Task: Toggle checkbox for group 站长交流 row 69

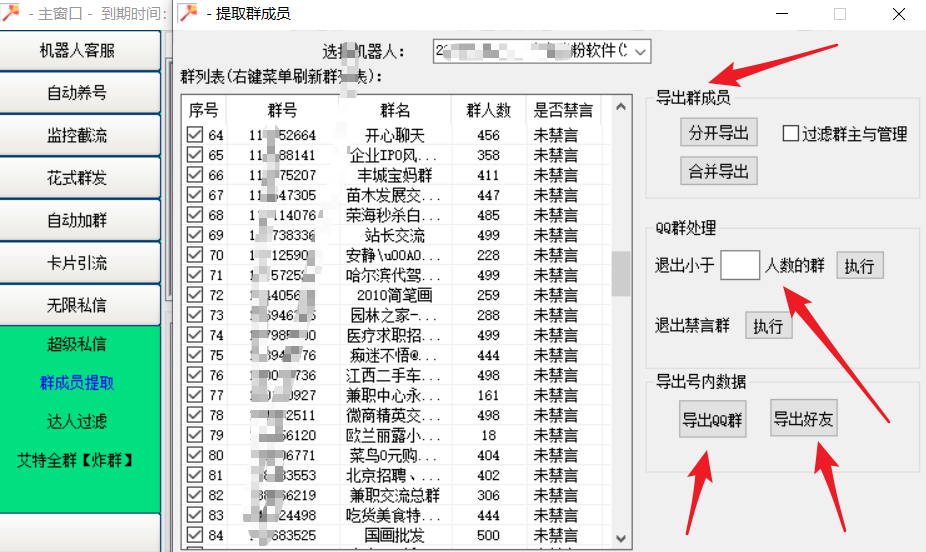Action: [194, 235]
